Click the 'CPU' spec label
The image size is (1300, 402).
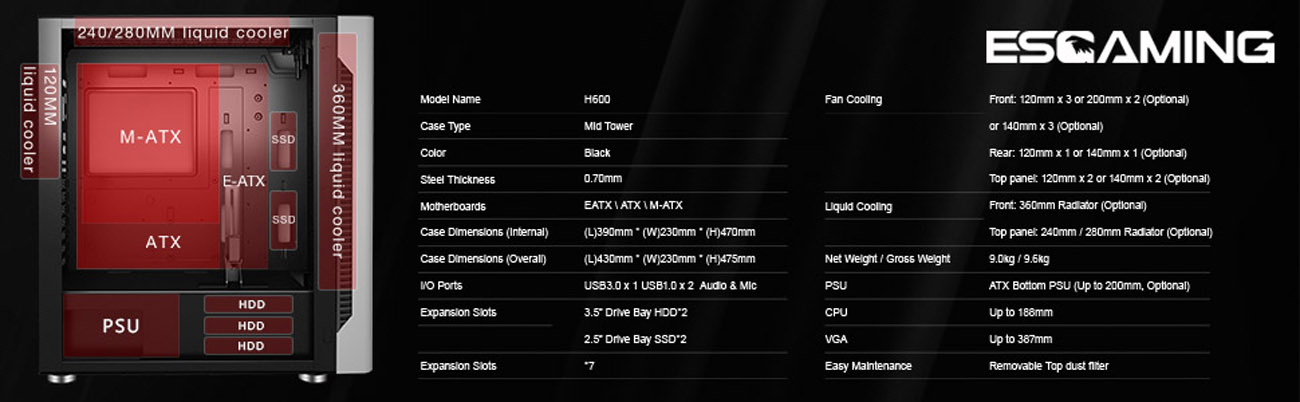click(x=835, y=313)
